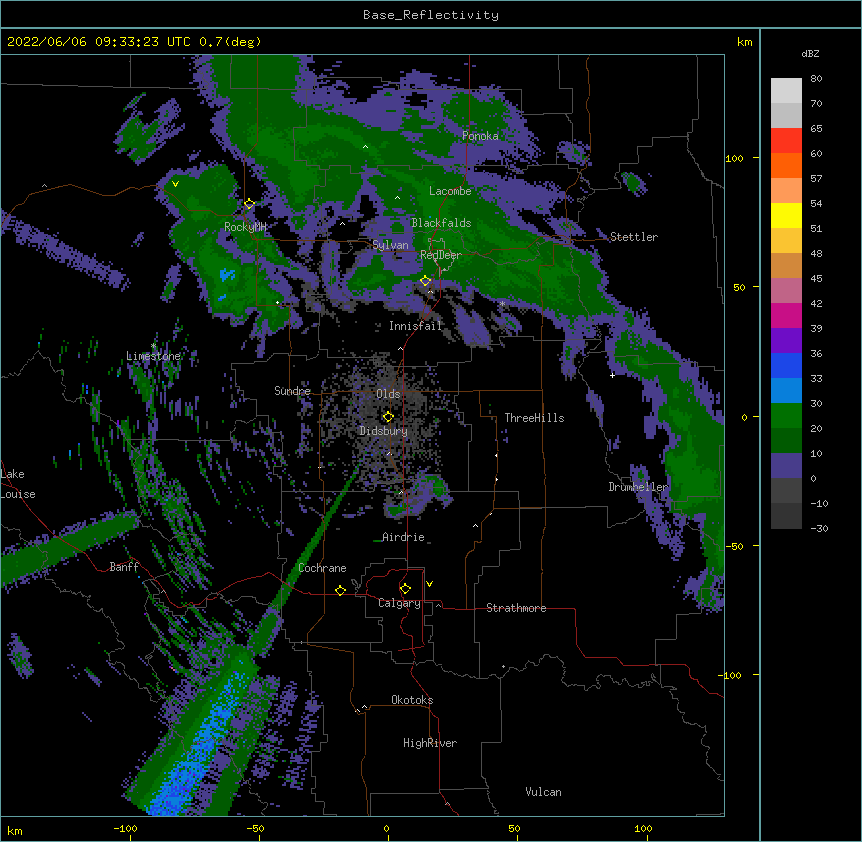This screenshot has width=862, height=842.
Task: Click the 0 tick label on the right axis
Action: [x=744, y=418]
